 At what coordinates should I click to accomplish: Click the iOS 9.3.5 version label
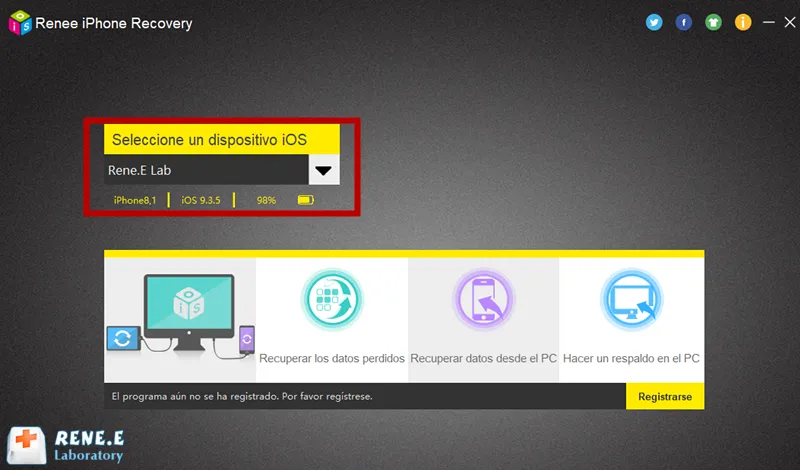201,200
